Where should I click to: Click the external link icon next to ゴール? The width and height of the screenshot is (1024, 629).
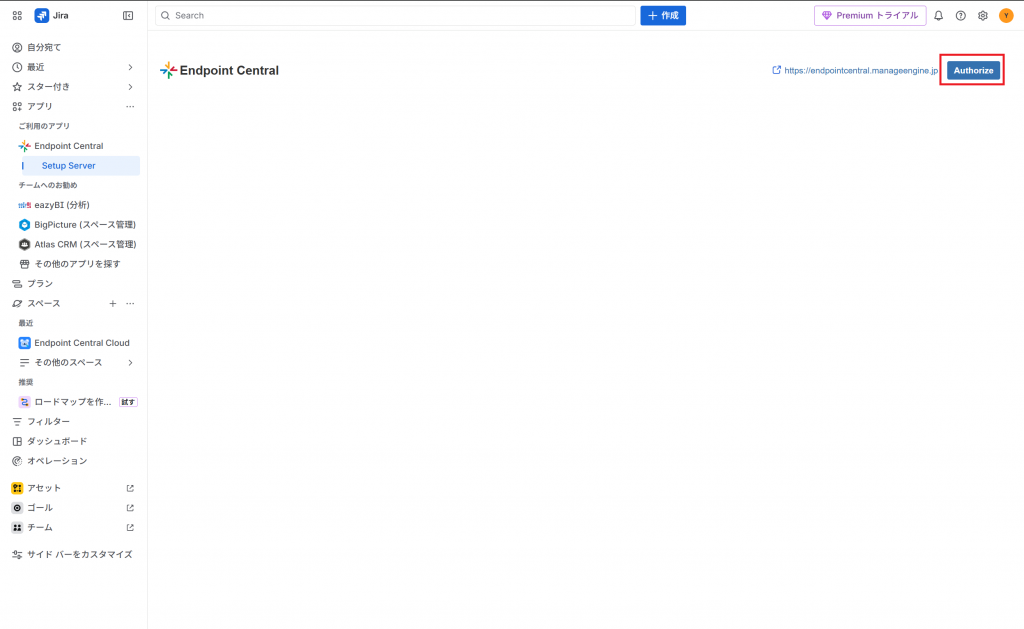click(130, 508)
